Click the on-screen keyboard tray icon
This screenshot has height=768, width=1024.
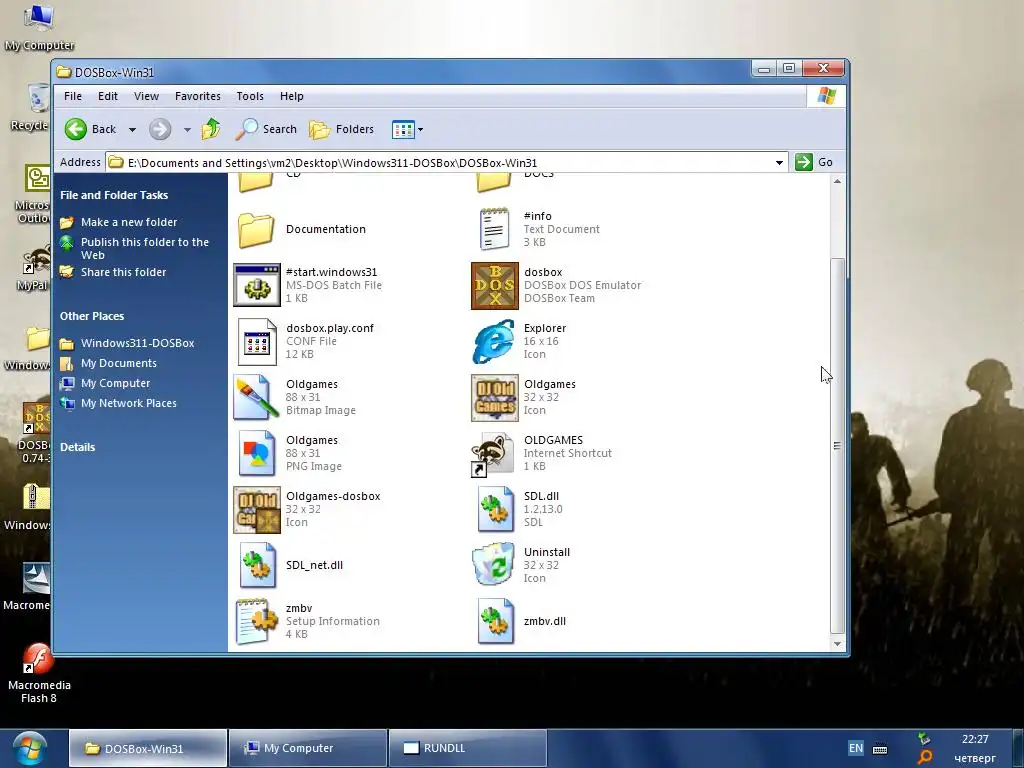tap(880, 749)
